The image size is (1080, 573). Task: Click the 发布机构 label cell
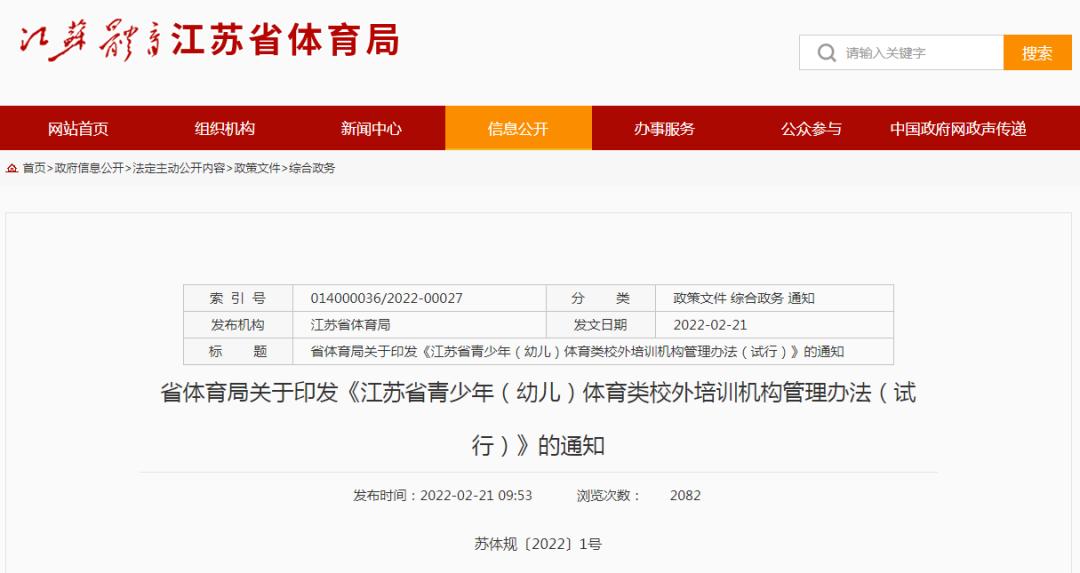tap(238, 324)
